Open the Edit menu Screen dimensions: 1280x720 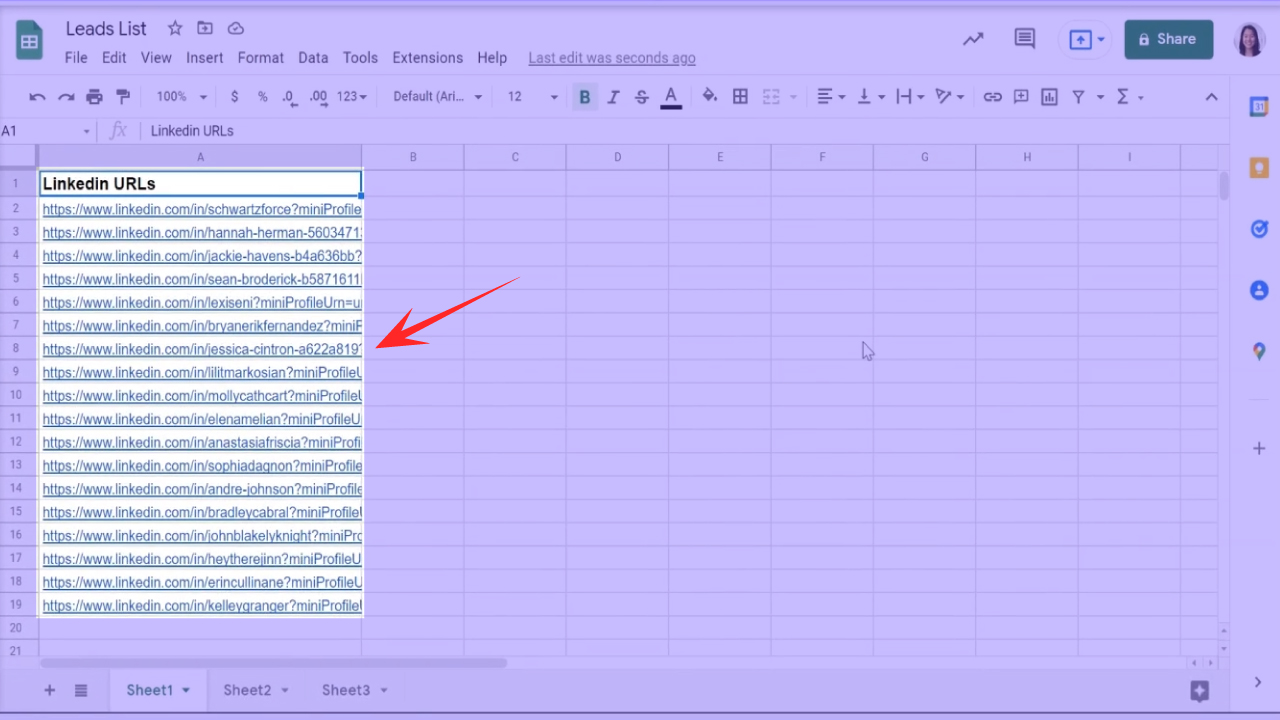pos(114,58)
